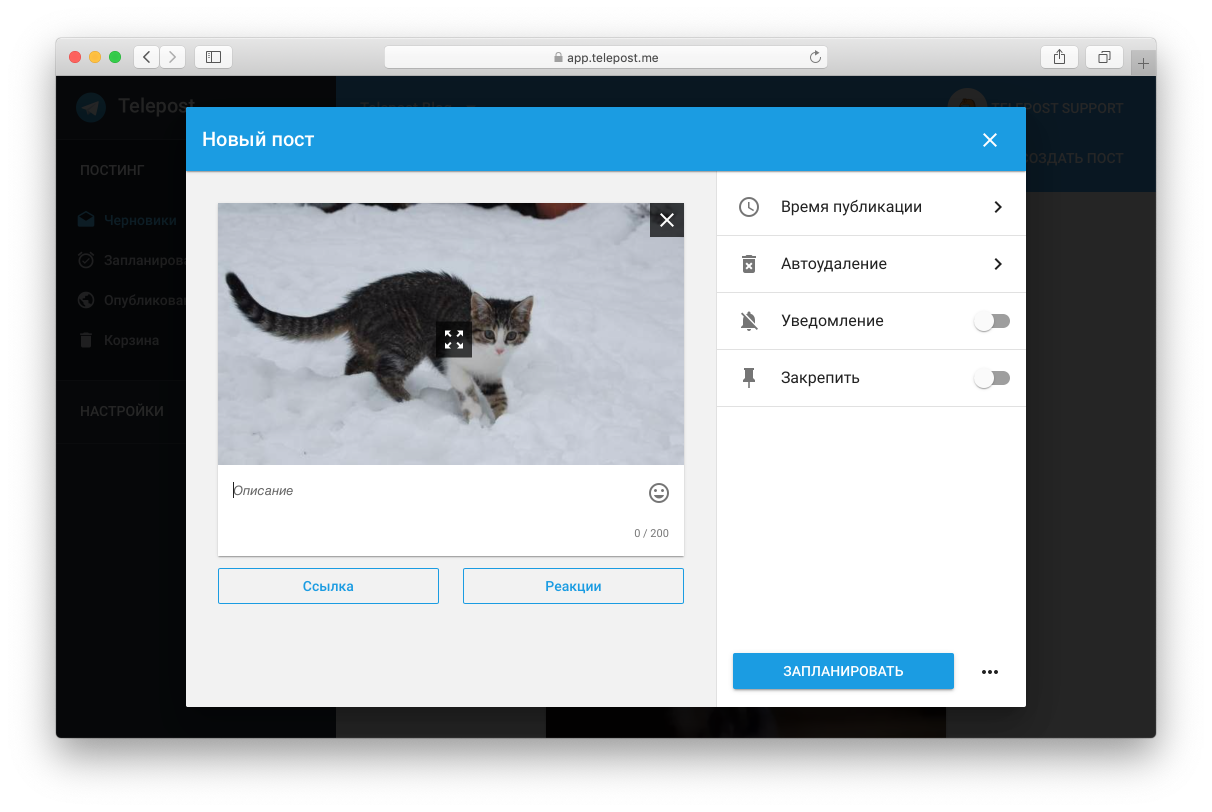Click the Safari address bar
This screenshot has width=1212, height=812.
(606, 58)
